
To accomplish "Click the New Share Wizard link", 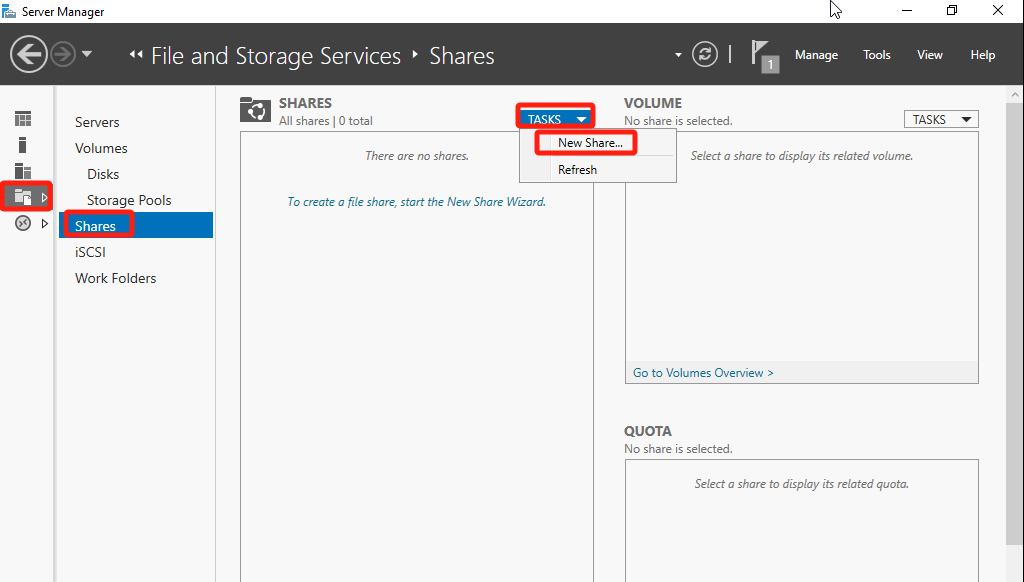I will [x=416, y=202].
